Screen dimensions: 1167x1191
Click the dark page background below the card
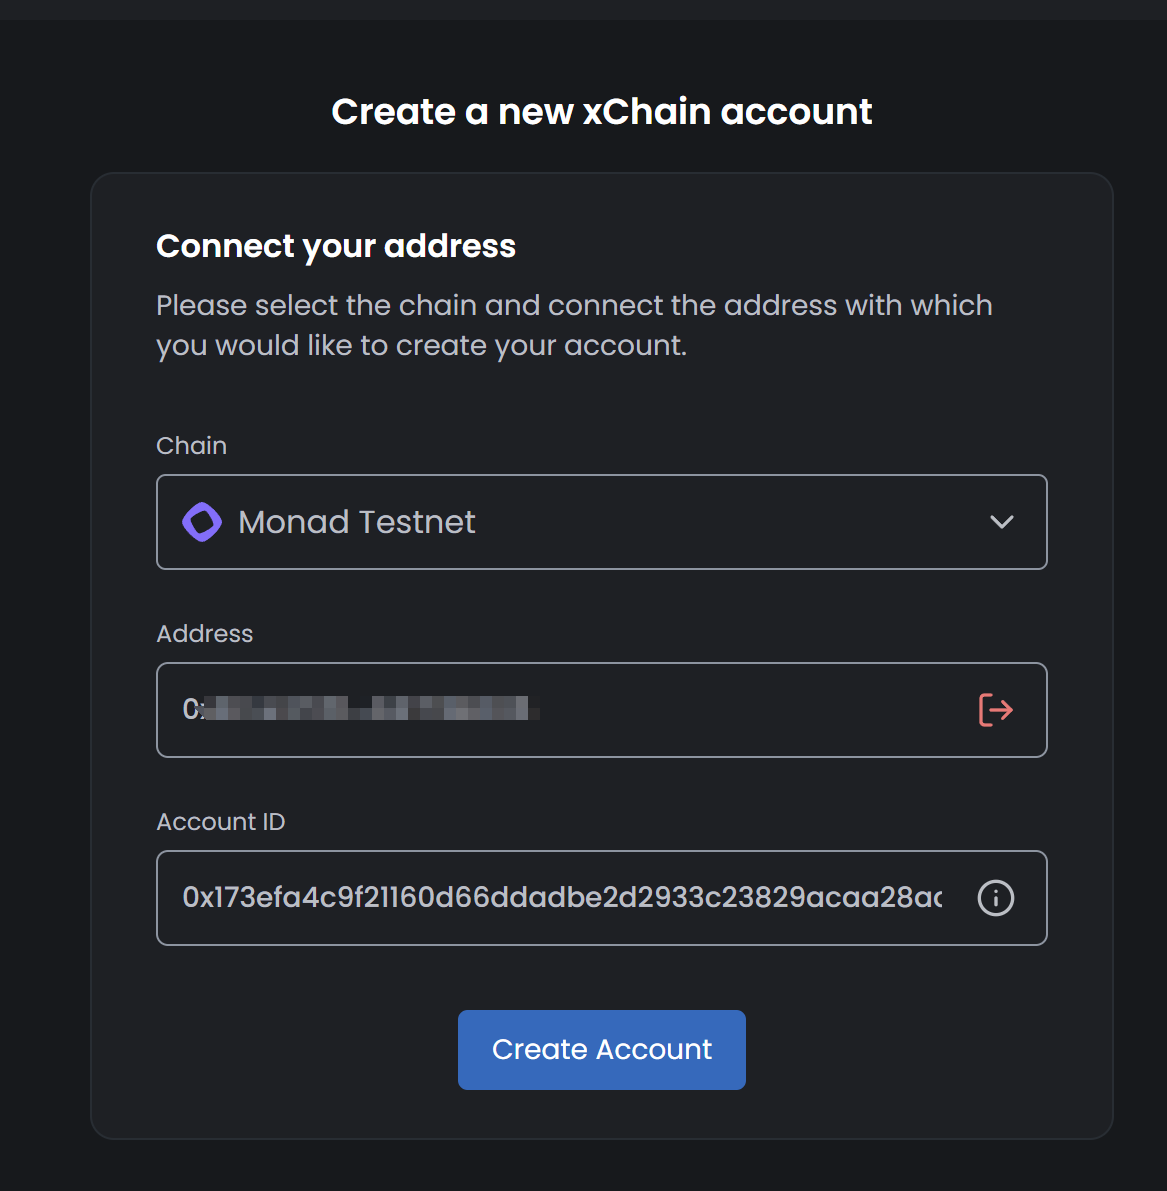(600, 1168)
